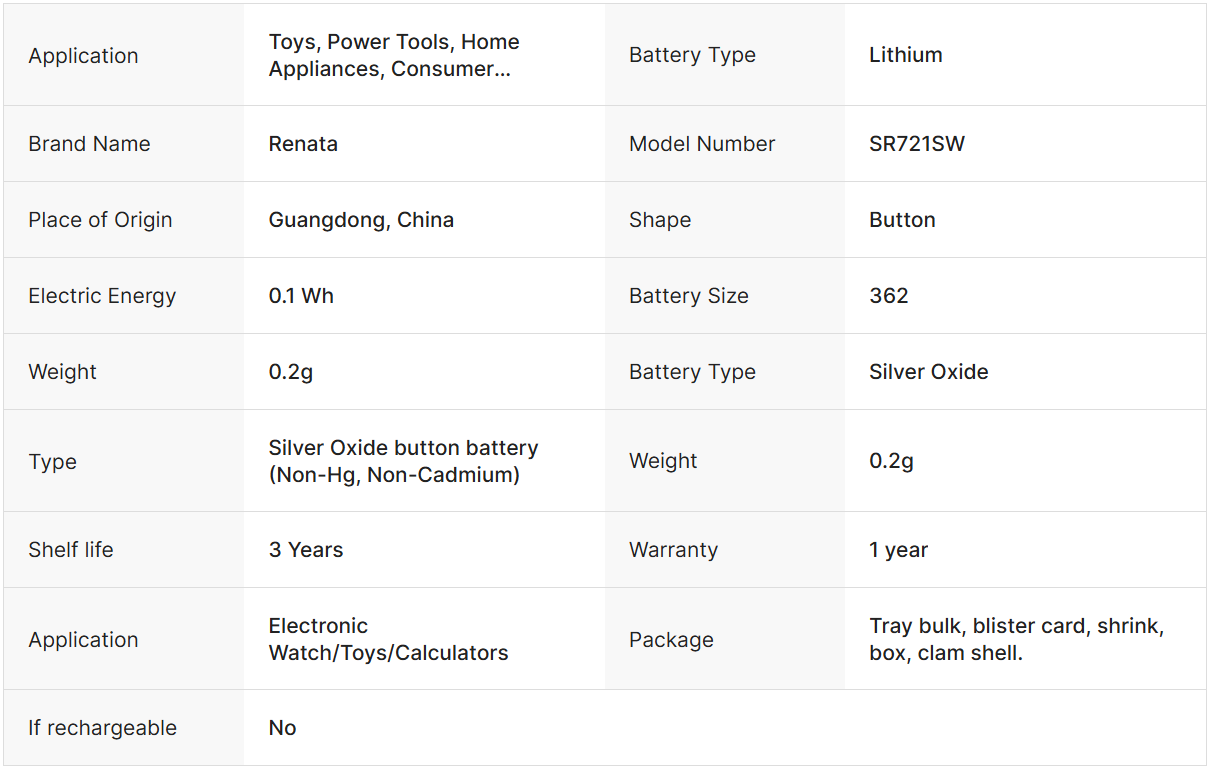Image resolution: width=1211 pixels, height=771 pixels.
Task: Select the "0.1 Wh" energy value
Action: 301,296
